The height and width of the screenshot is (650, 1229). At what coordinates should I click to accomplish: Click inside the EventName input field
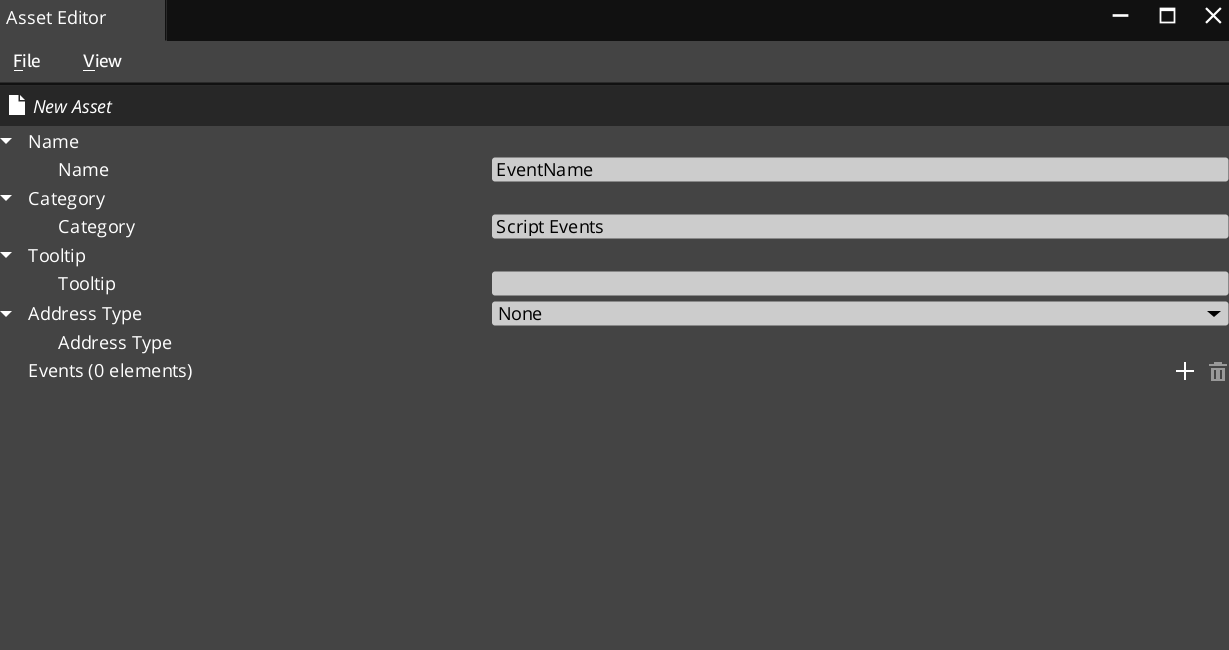tap(860, 169)
